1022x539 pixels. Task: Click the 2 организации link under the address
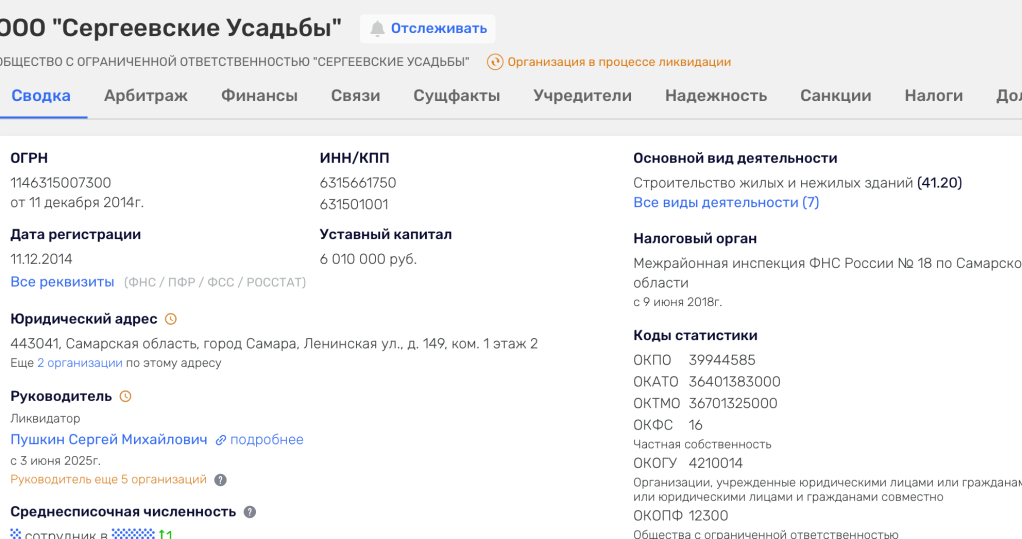[80, 363]
